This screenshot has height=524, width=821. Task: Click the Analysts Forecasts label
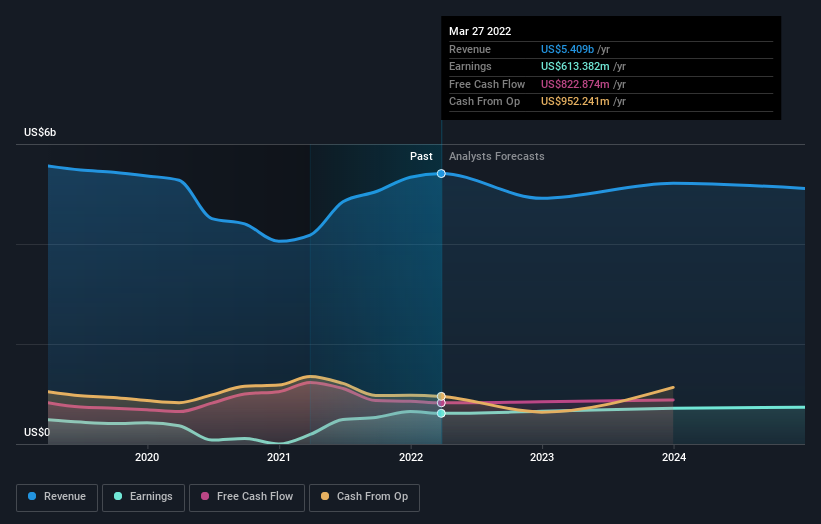point(496,157)
